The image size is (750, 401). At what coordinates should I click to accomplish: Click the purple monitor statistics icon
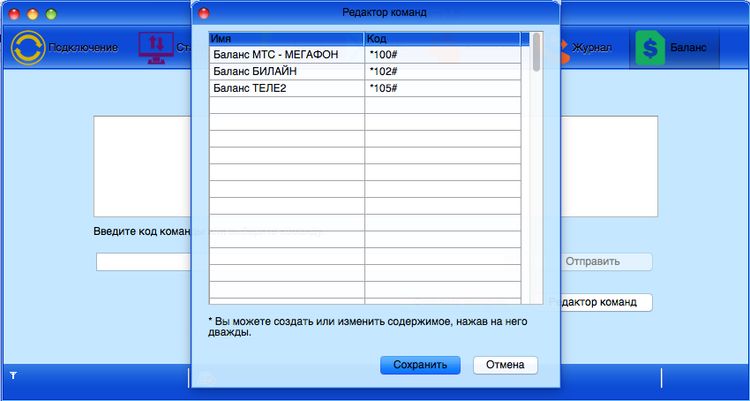pyautogui.click(x=156, y=47)
